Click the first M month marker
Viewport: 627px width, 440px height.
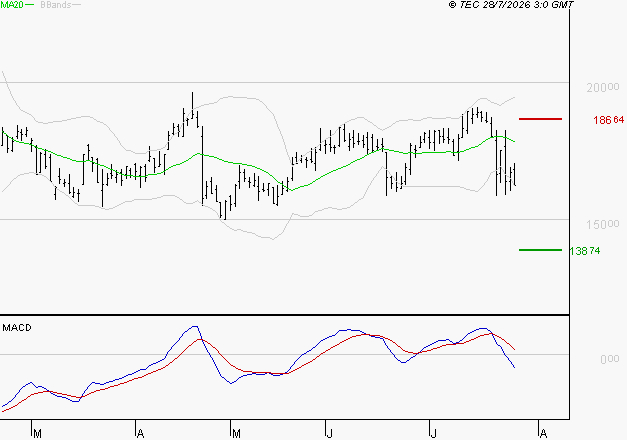(x=37, y=434)
